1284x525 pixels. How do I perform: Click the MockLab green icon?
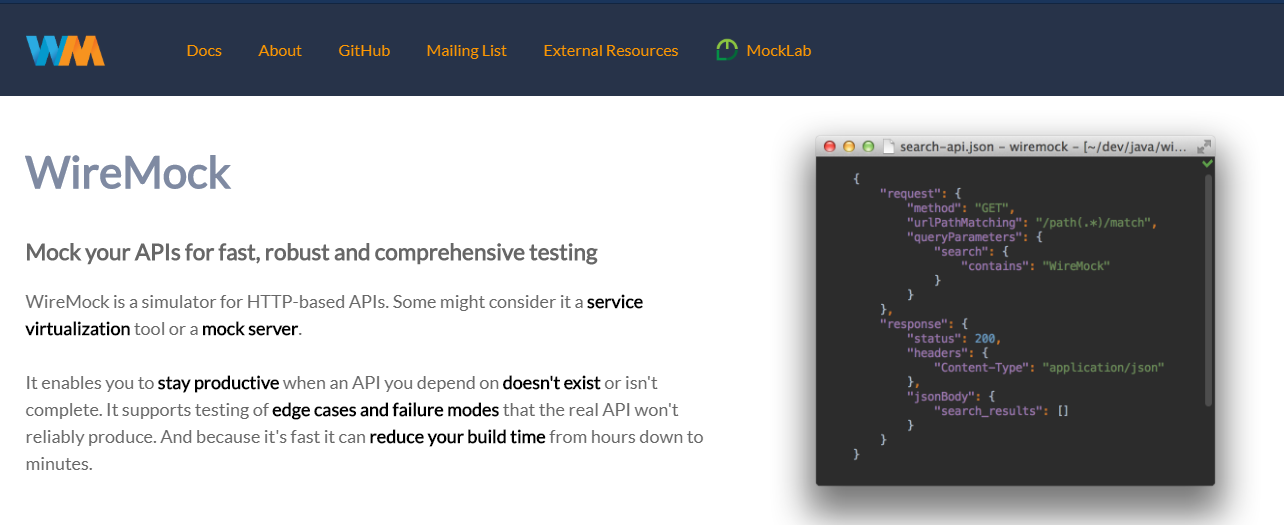727,50
